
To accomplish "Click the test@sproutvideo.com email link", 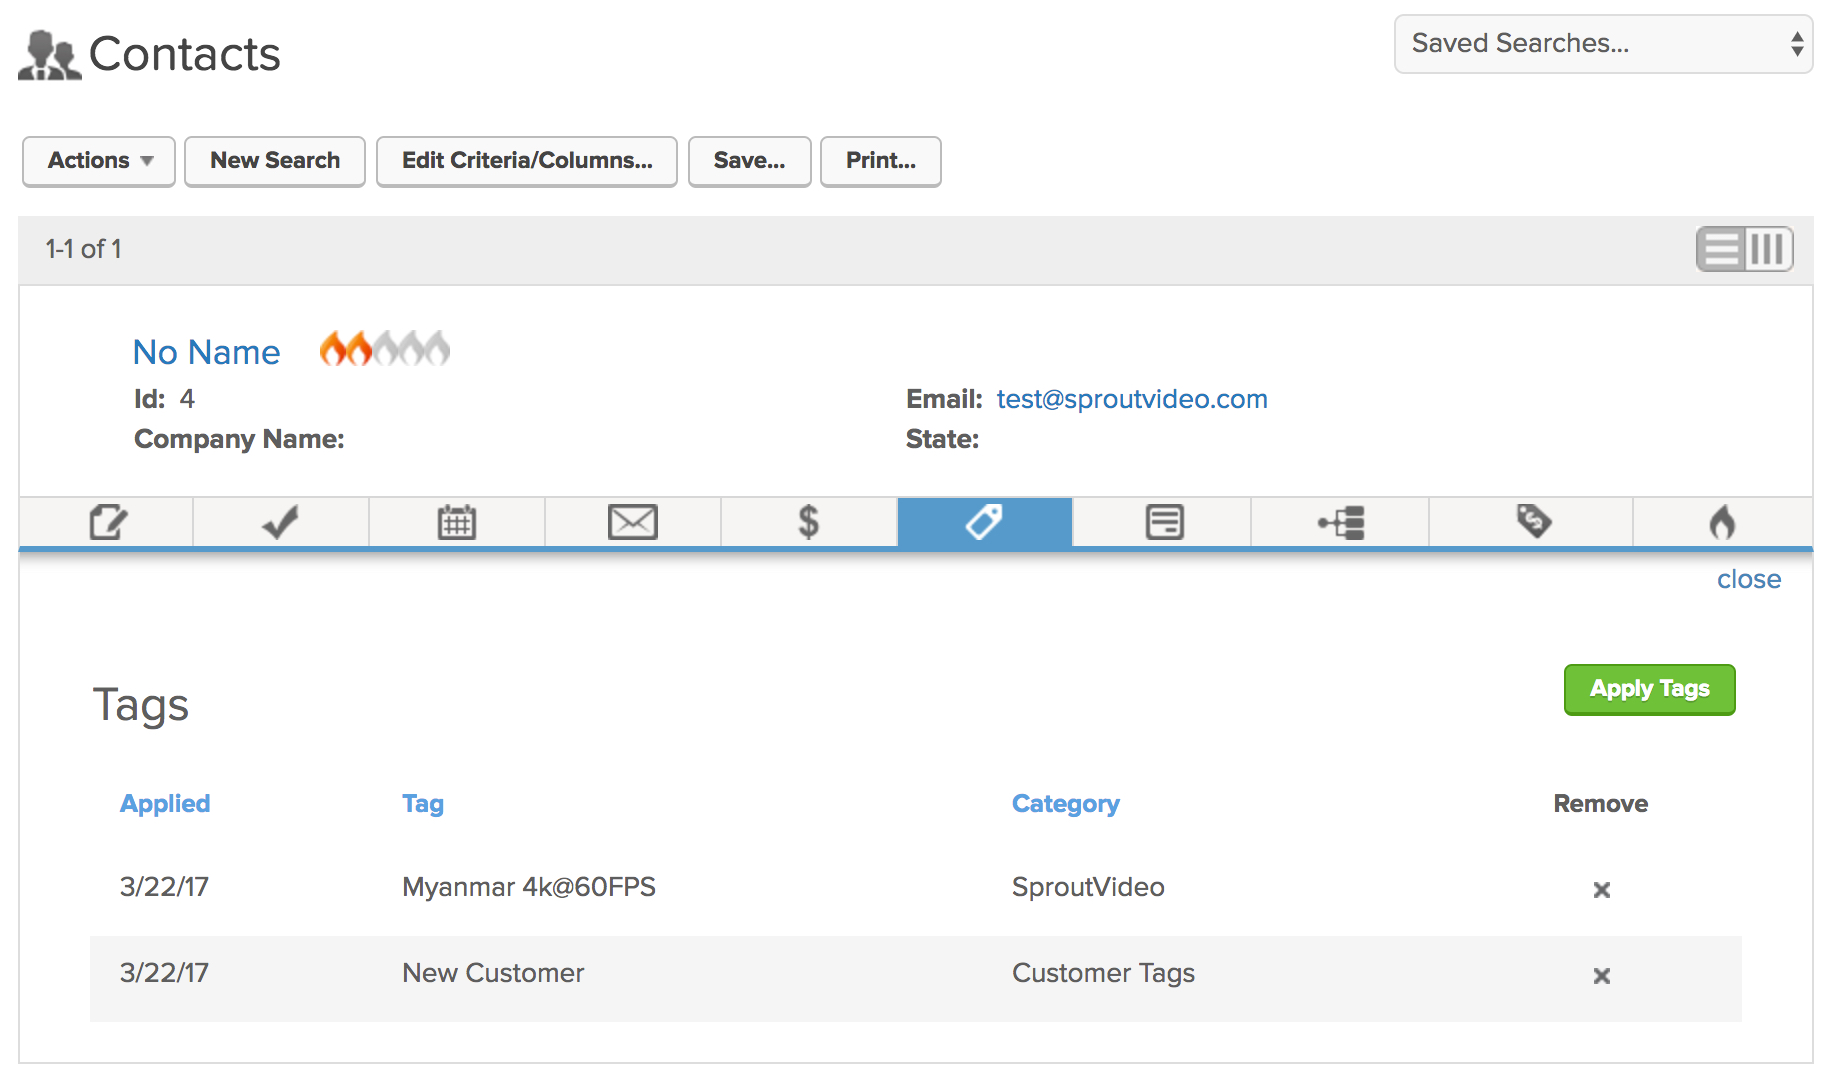I will tap(1132, 399).
